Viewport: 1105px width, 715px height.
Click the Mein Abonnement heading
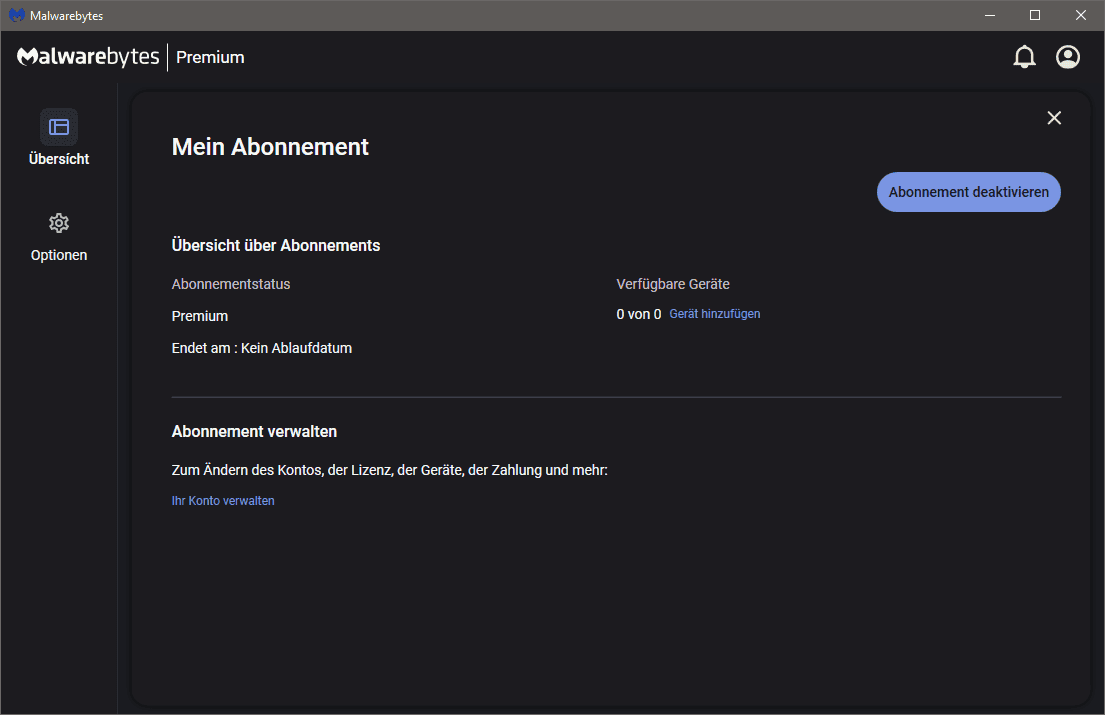pyautogui.click(x=270, y=147)
